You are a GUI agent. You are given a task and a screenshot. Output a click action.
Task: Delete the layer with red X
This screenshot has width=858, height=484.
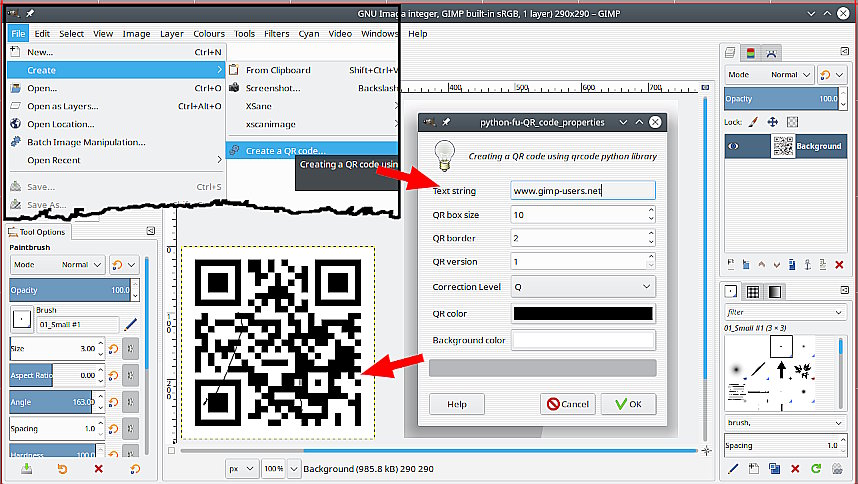pyautogui.click(x=839, y=265)
